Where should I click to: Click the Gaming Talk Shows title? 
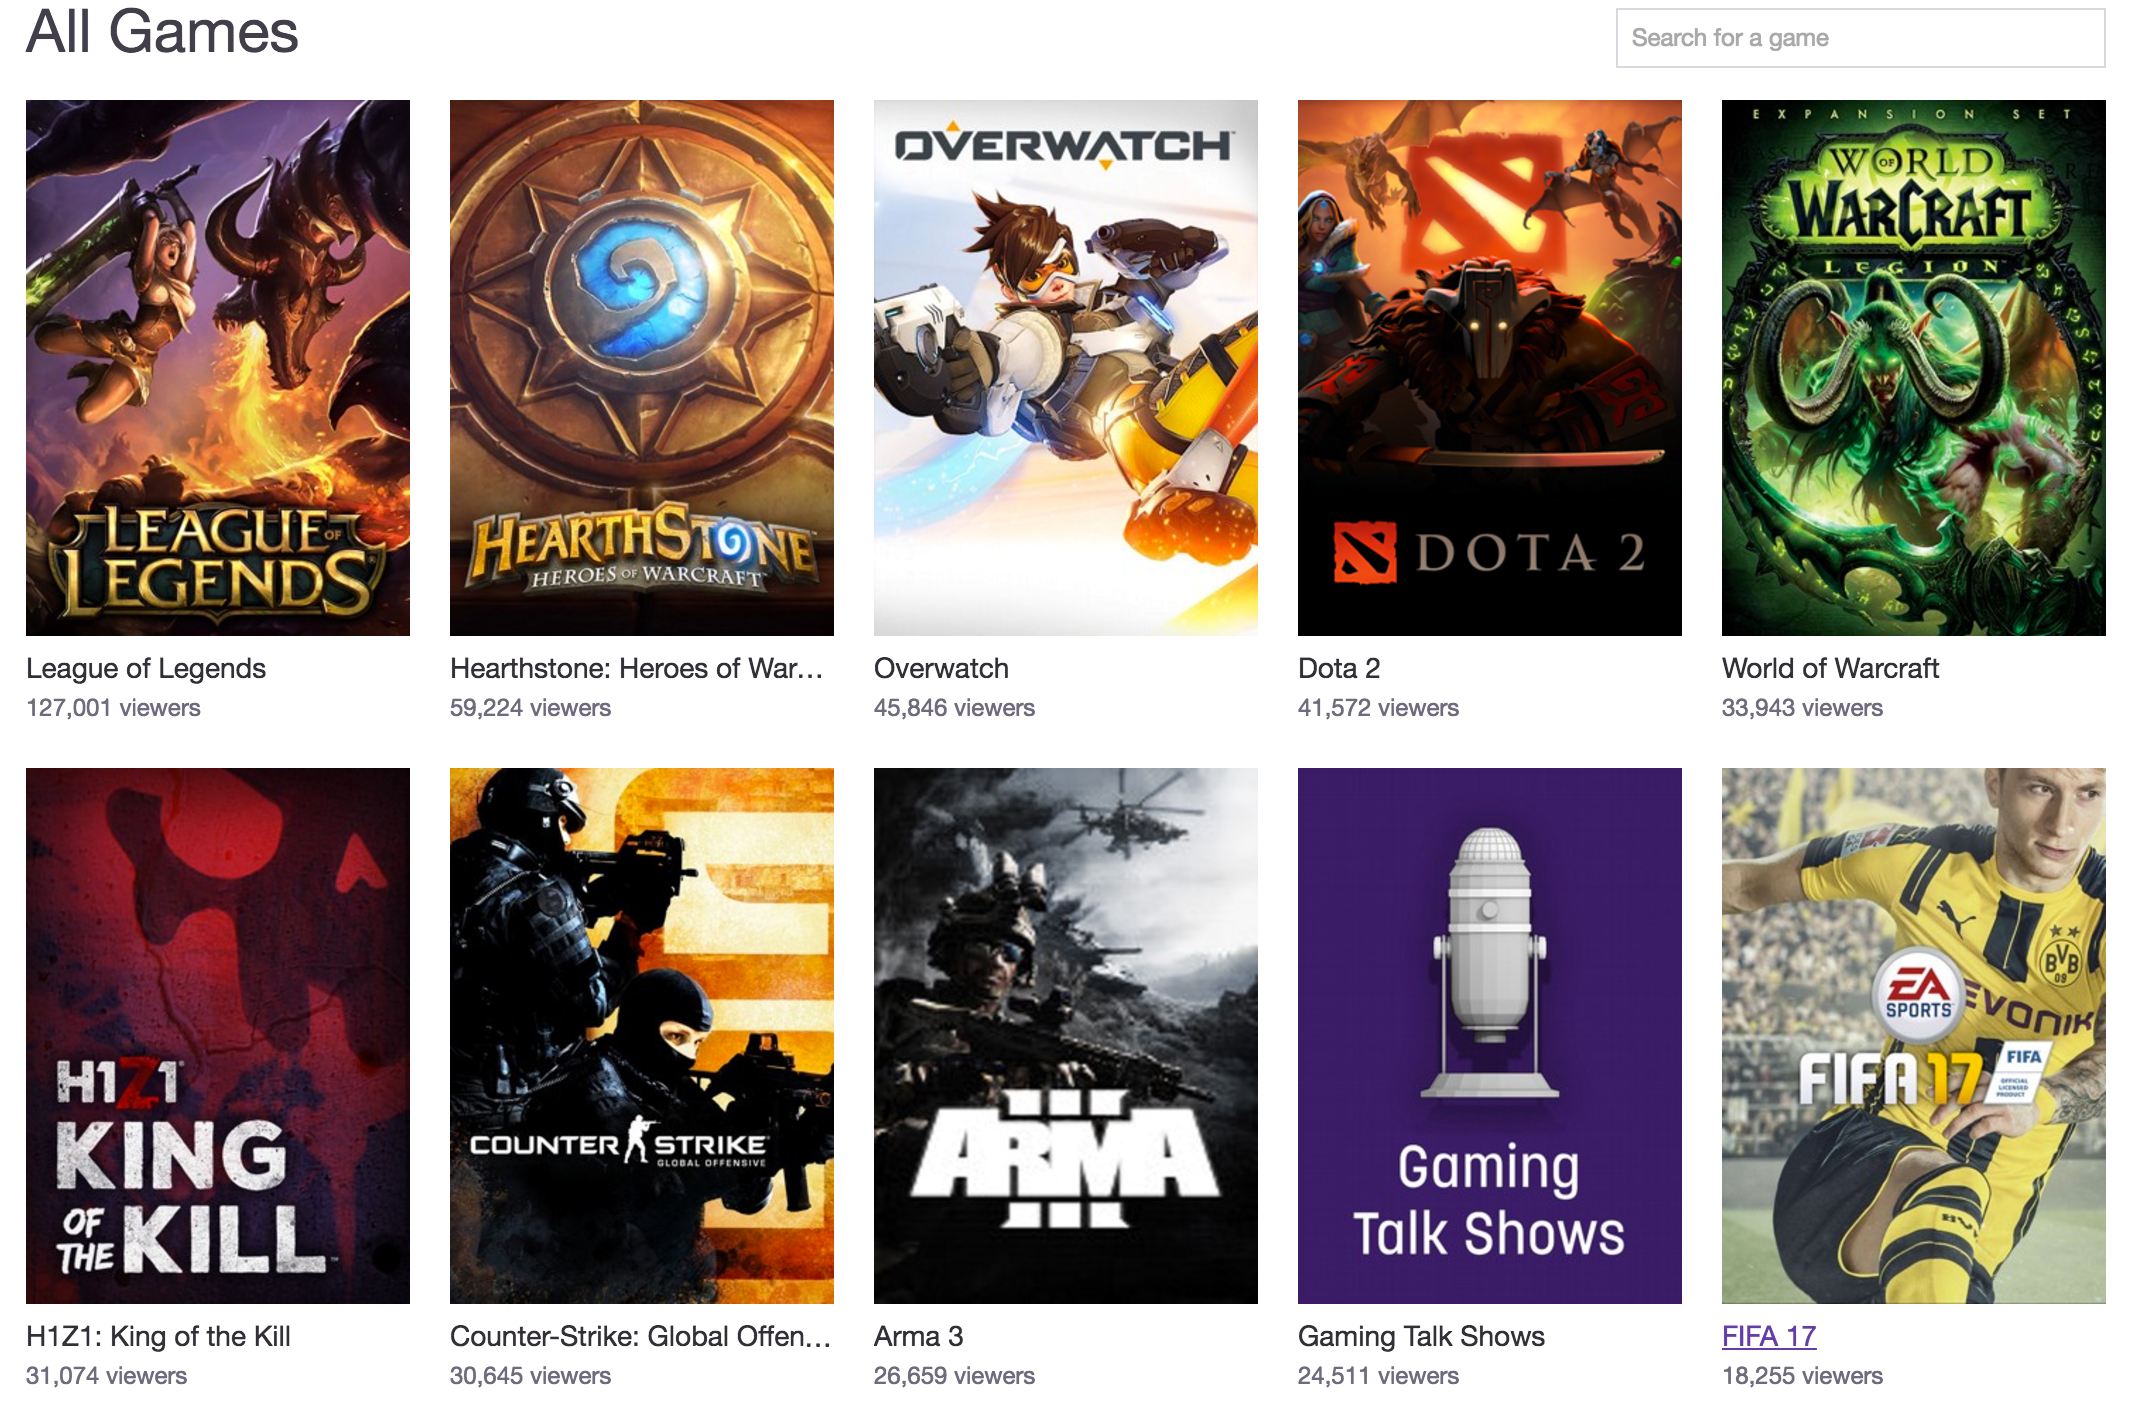(1421, 1336)
